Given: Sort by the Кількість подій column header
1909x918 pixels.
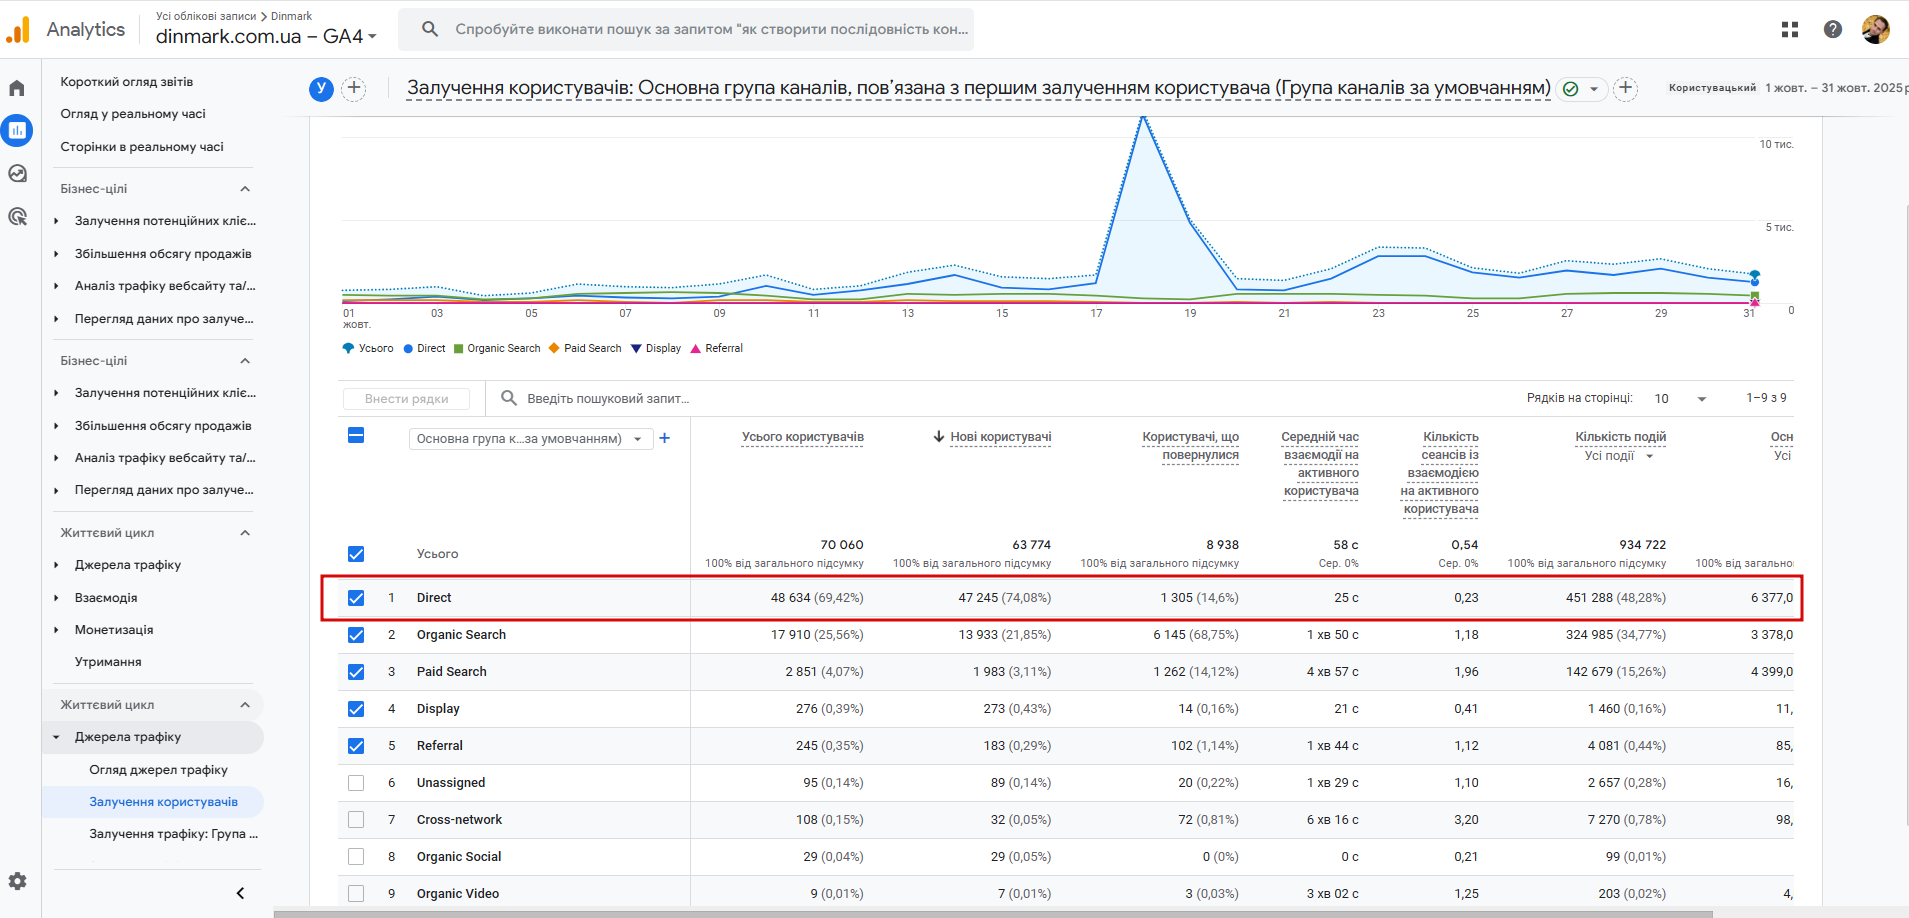Looking at the screenshot, I should click(1621, 437).
